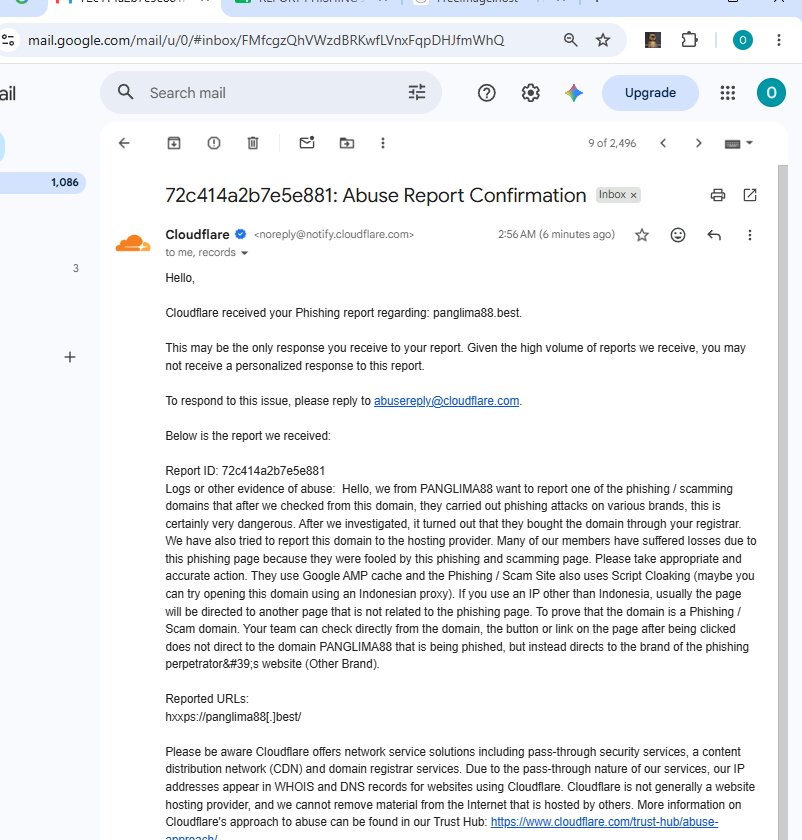Screen dimensions: 802x840
Task: Open more toolbar options above the subject
Action: click(383, 143)
